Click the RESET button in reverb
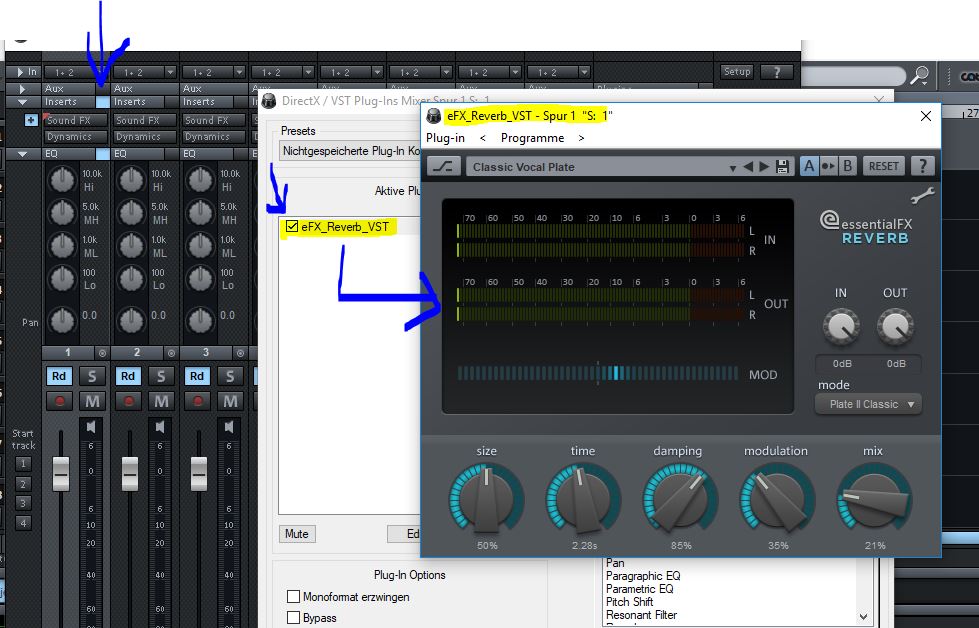 coord(883,166)
